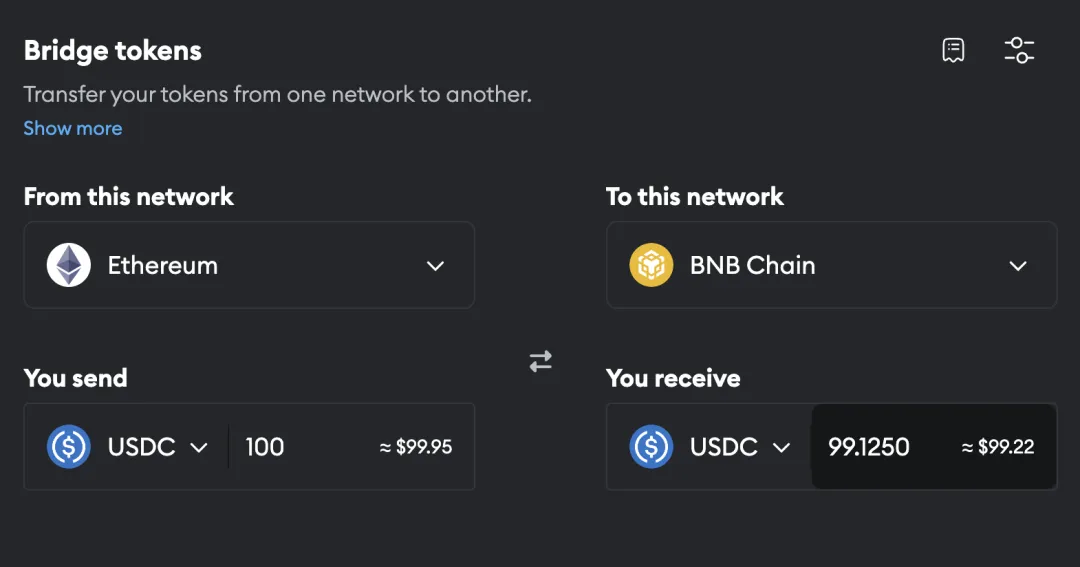Click the ≈ $99.95 send value estimate
This screenshot has width=1080, height=567.
coord(416,446)
